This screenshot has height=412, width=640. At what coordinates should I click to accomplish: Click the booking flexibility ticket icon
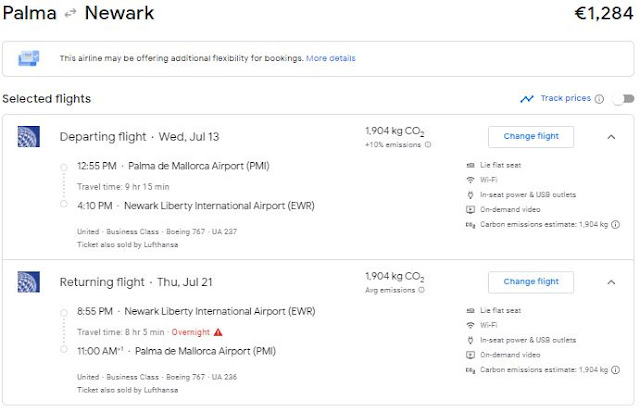tap(30, 58)
